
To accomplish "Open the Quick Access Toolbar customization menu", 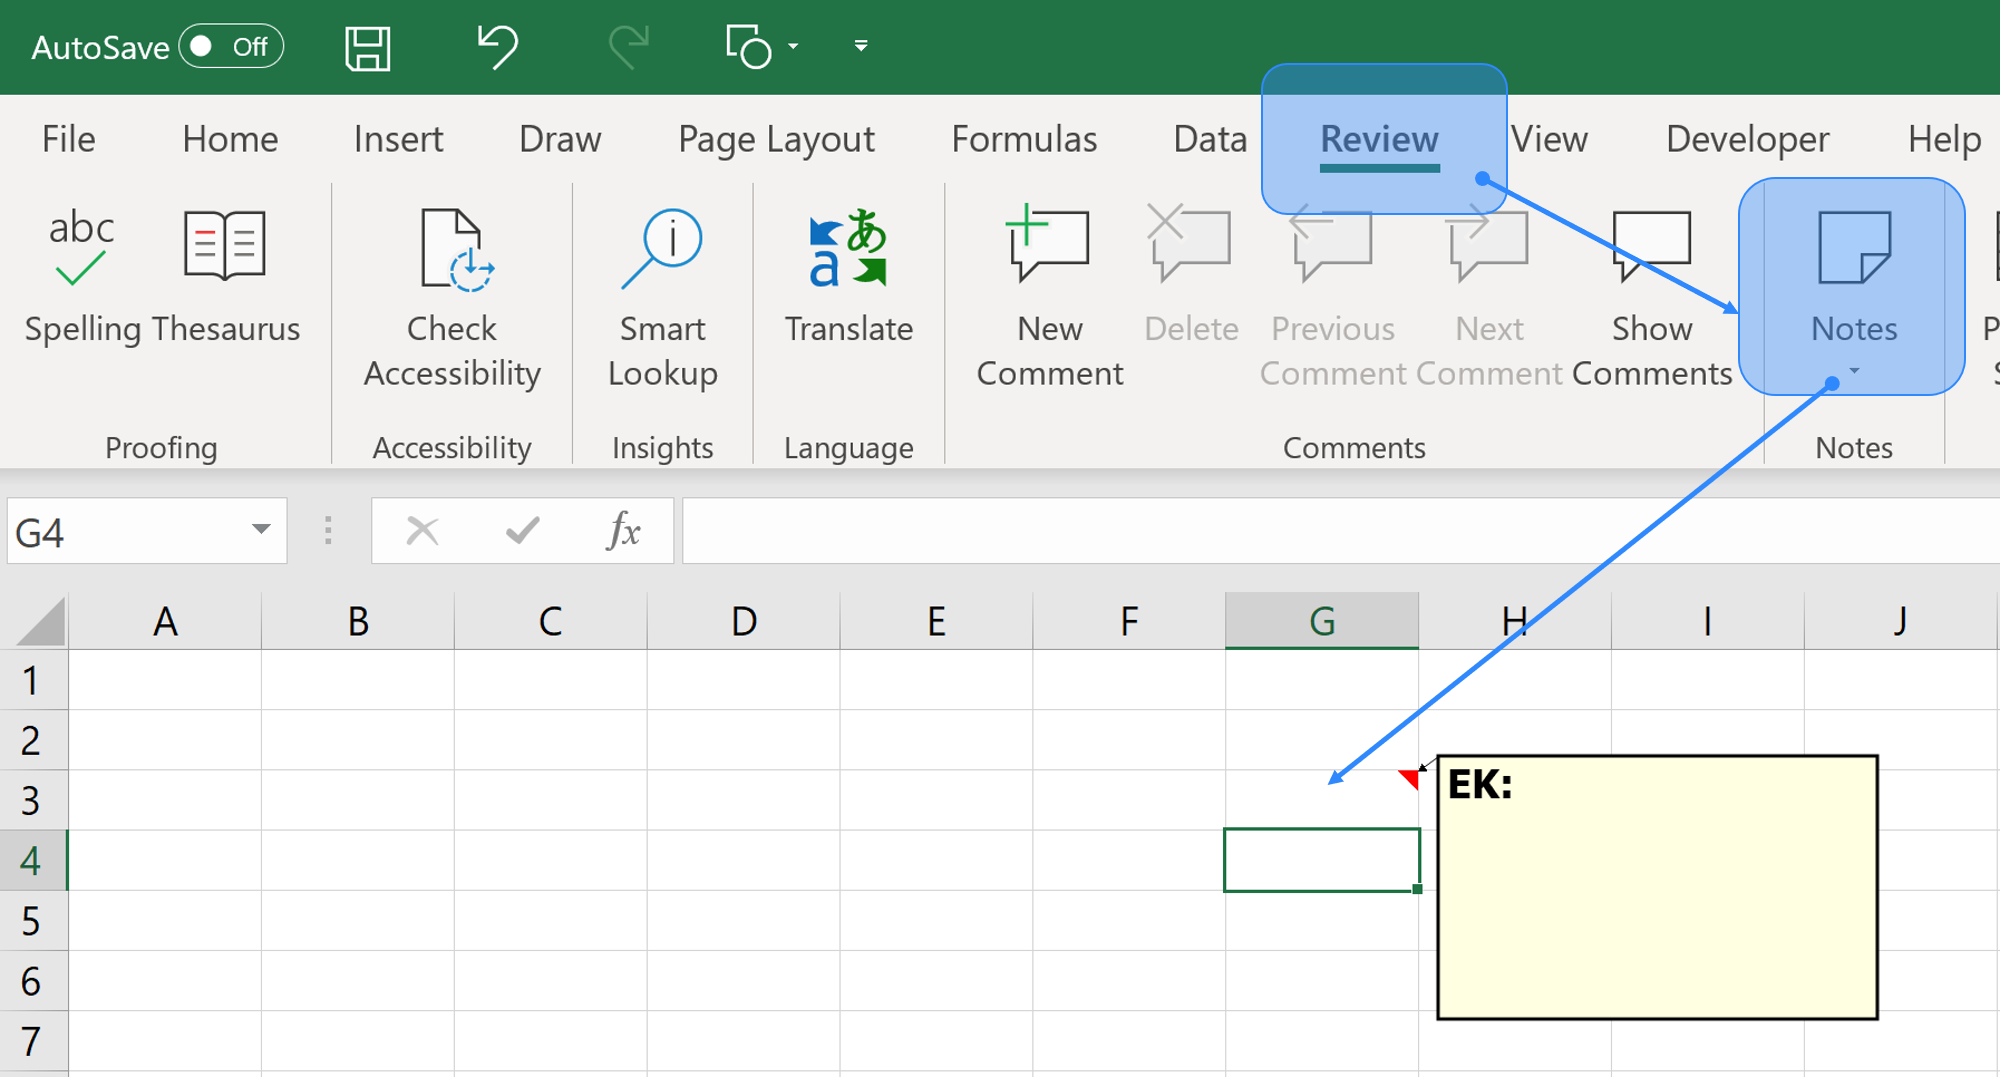I will [x=859, y=46].
